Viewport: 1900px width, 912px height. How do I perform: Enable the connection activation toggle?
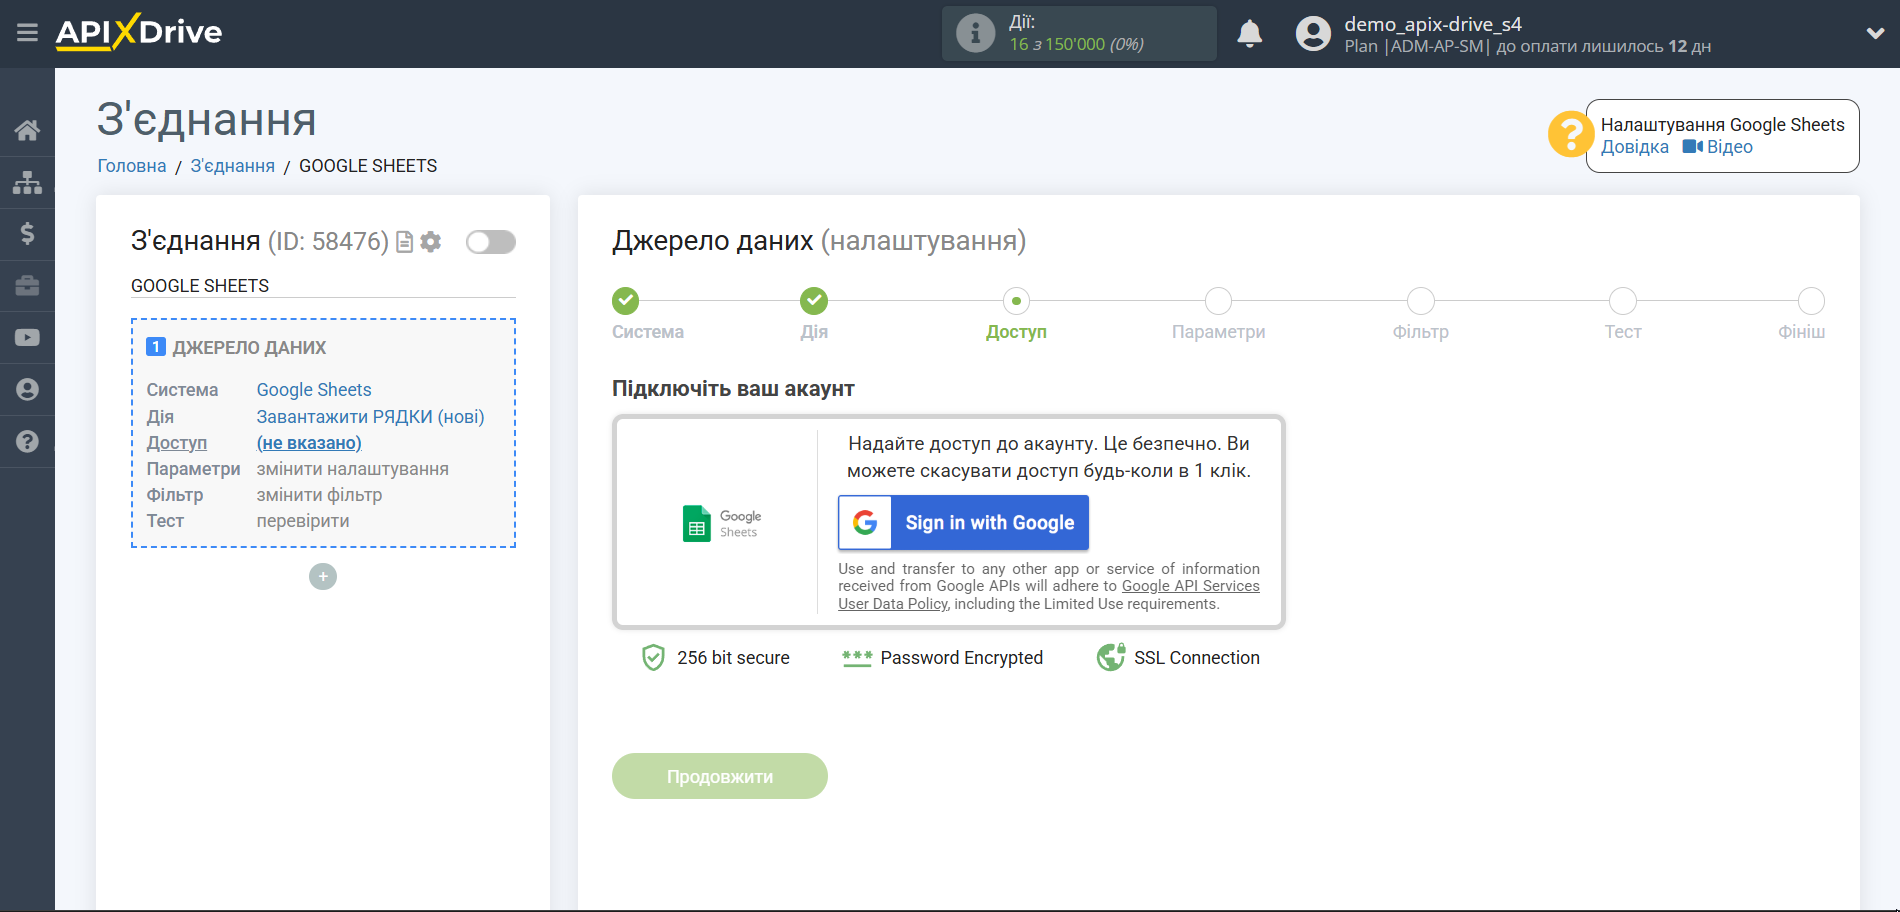coord(490,241)
